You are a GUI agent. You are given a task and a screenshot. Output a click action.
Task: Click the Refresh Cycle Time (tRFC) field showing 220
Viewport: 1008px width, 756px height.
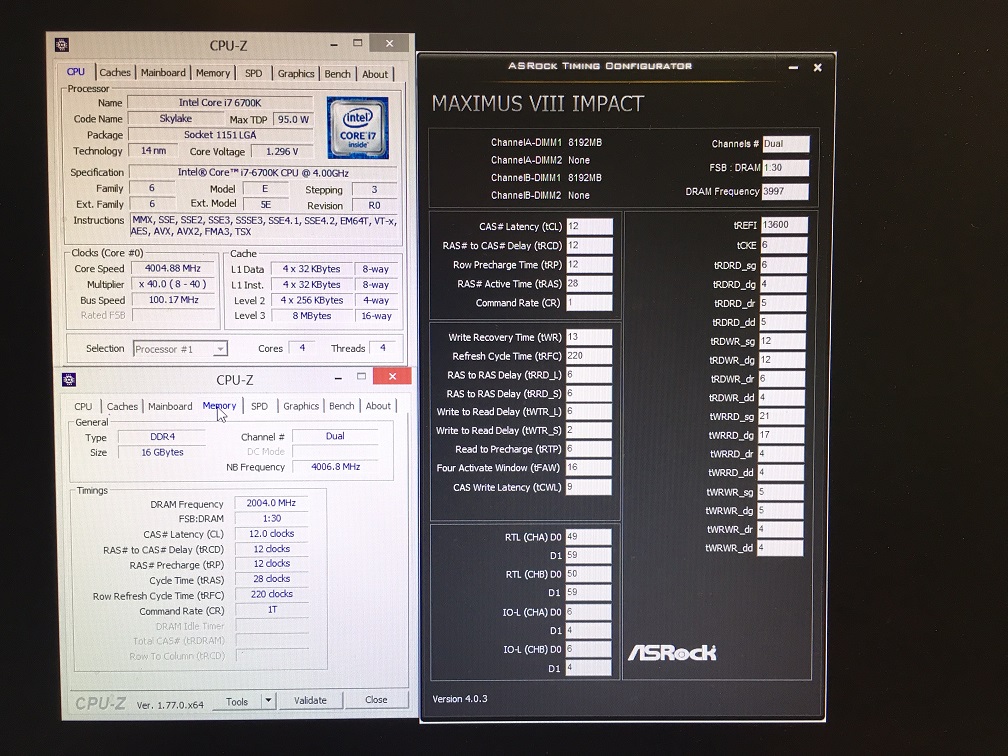(x=589, y=356)
